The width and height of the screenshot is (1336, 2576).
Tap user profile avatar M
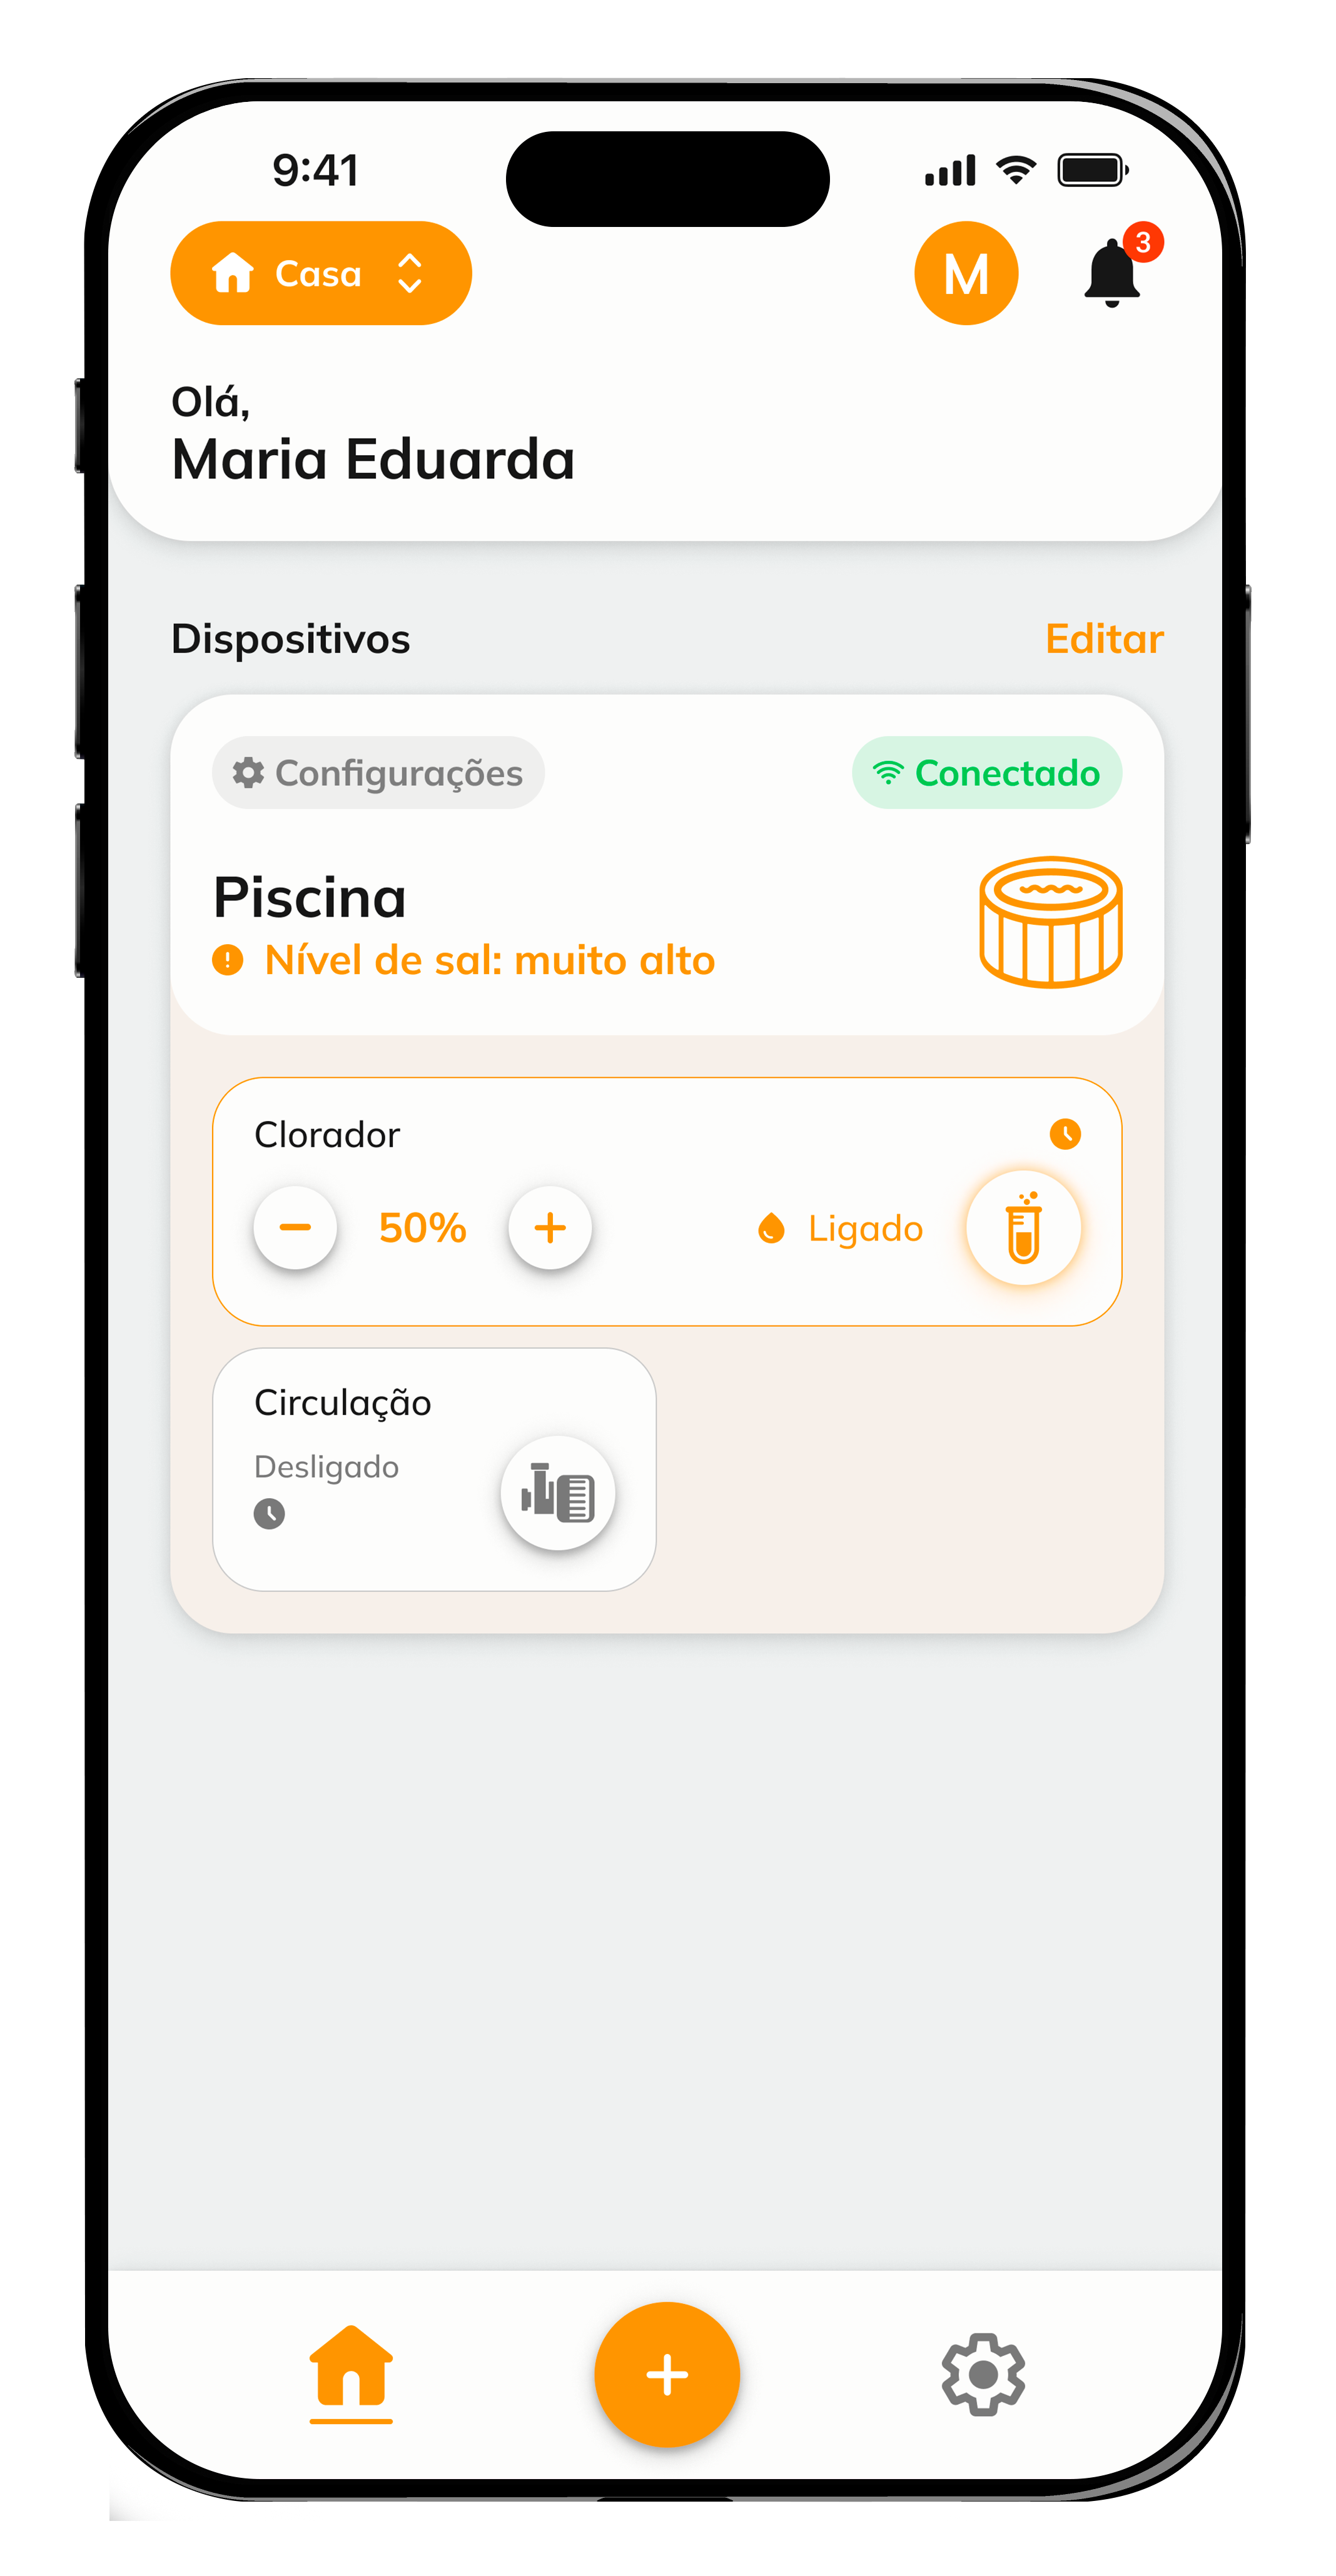click(x=966, y=273)
